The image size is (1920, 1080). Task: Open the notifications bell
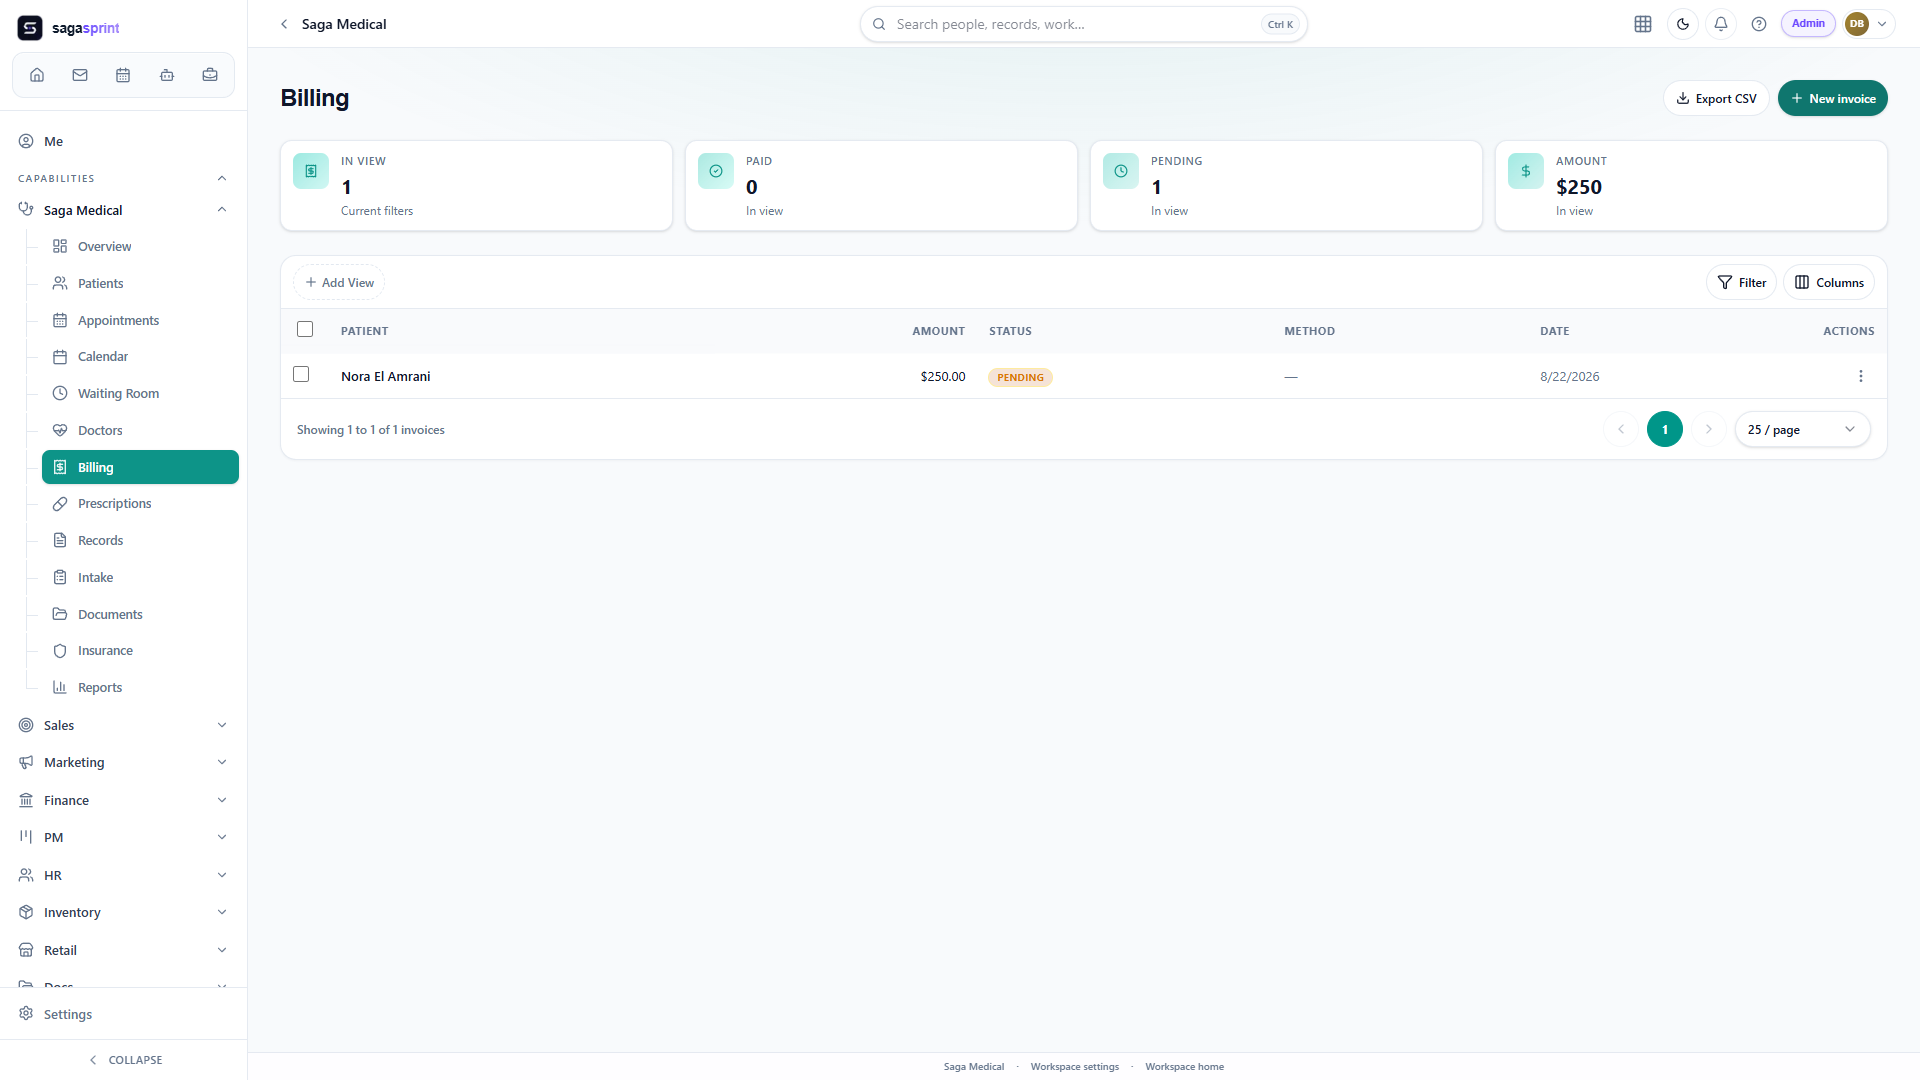click(x=1721, y=24)
